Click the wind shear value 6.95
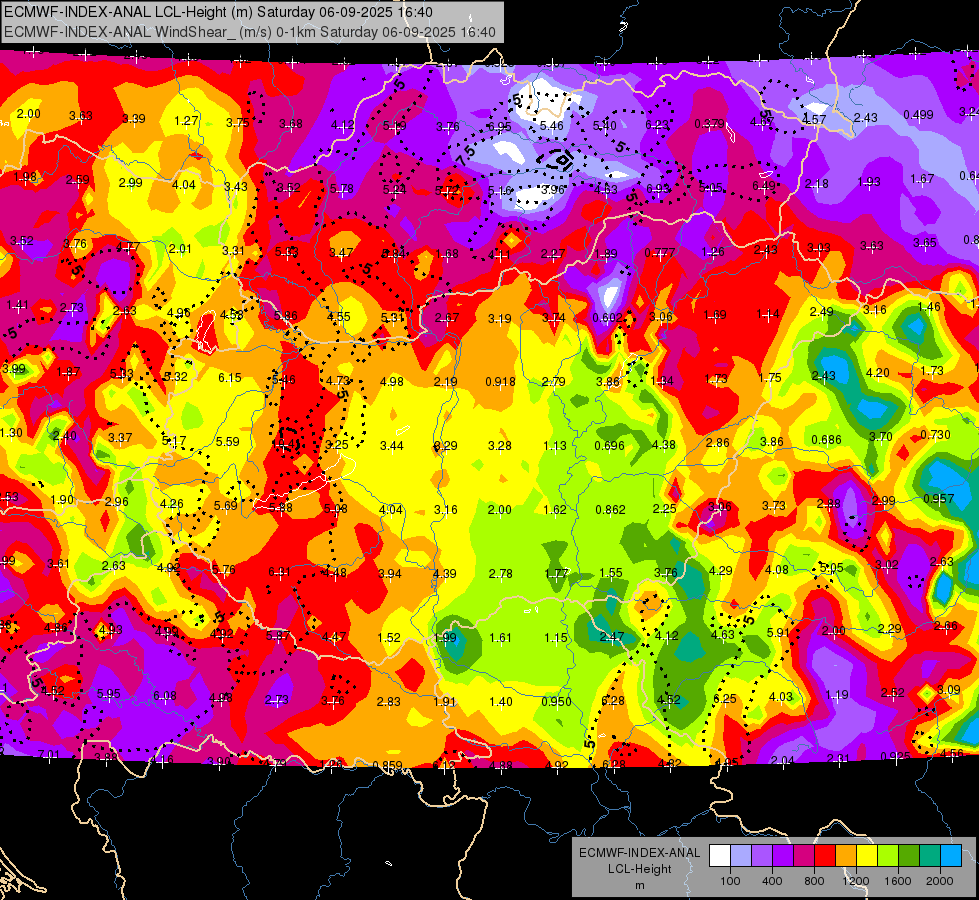This screenshot has width=979, height=900. 499,126
